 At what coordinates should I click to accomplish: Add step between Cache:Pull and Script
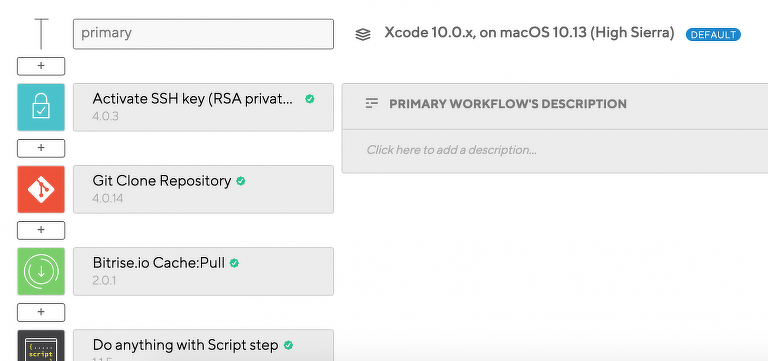(x=41, y=312)
